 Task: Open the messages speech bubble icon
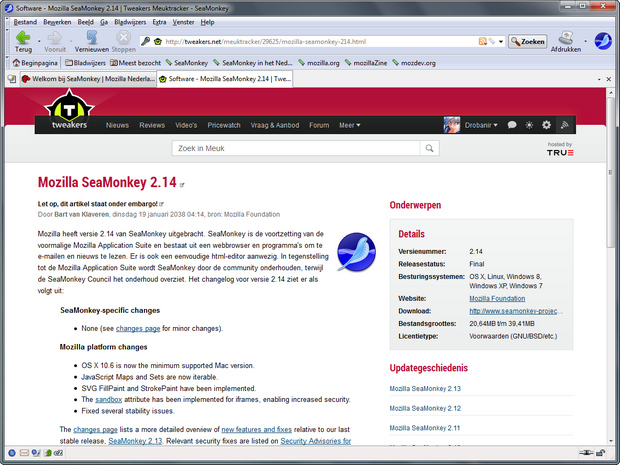512,125
